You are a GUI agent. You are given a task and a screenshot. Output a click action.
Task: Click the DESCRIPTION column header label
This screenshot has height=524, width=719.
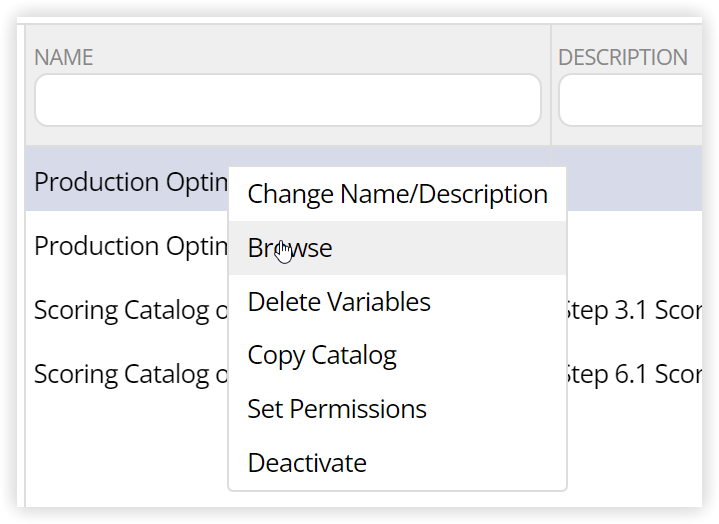623,58
